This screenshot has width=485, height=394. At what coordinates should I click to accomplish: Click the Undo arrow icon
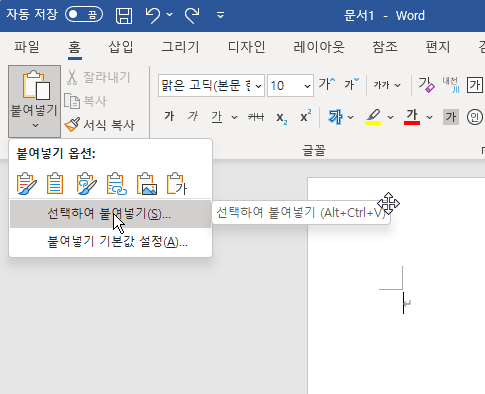[x=152, y=15]
